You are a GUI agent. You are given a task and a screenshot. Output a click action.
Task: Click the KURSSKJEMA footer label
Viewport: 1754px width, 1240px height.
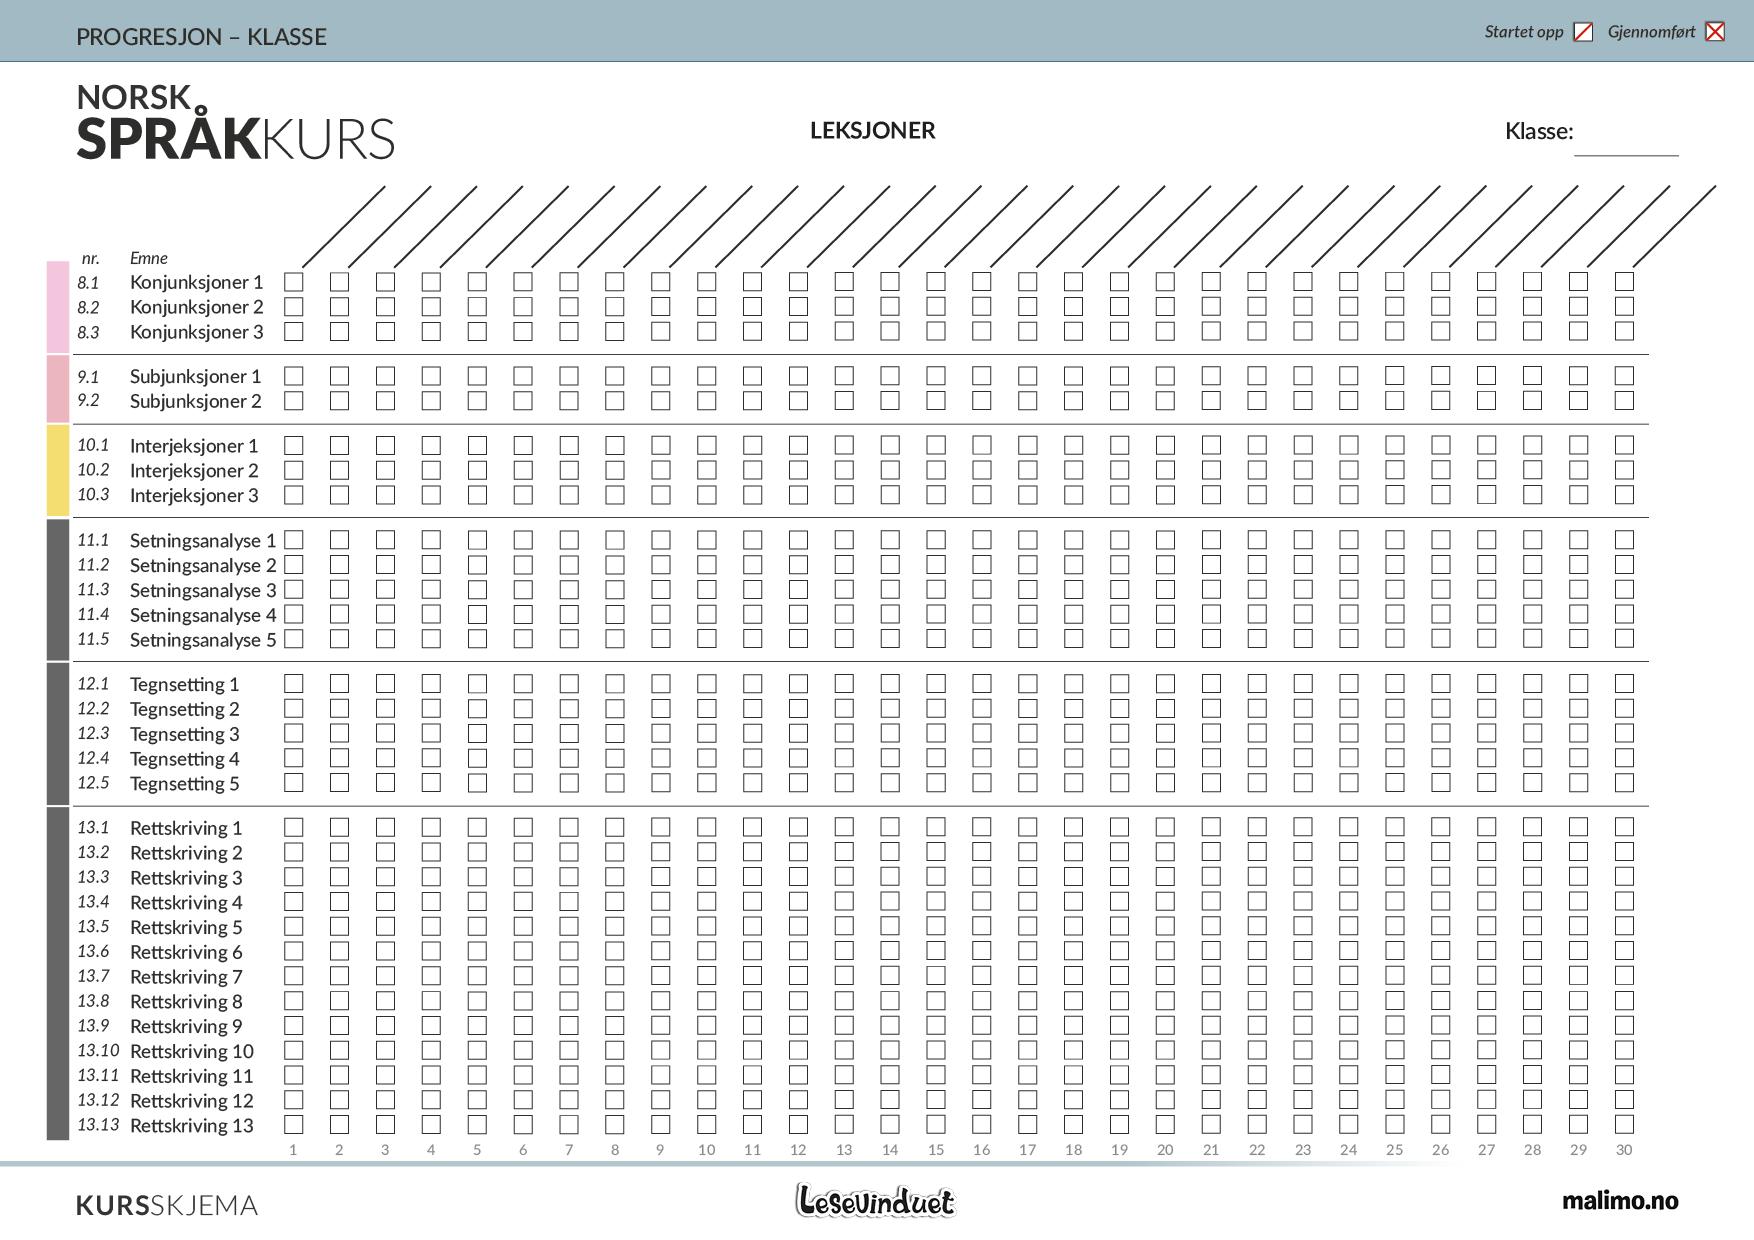click(x=167, y=1206)
